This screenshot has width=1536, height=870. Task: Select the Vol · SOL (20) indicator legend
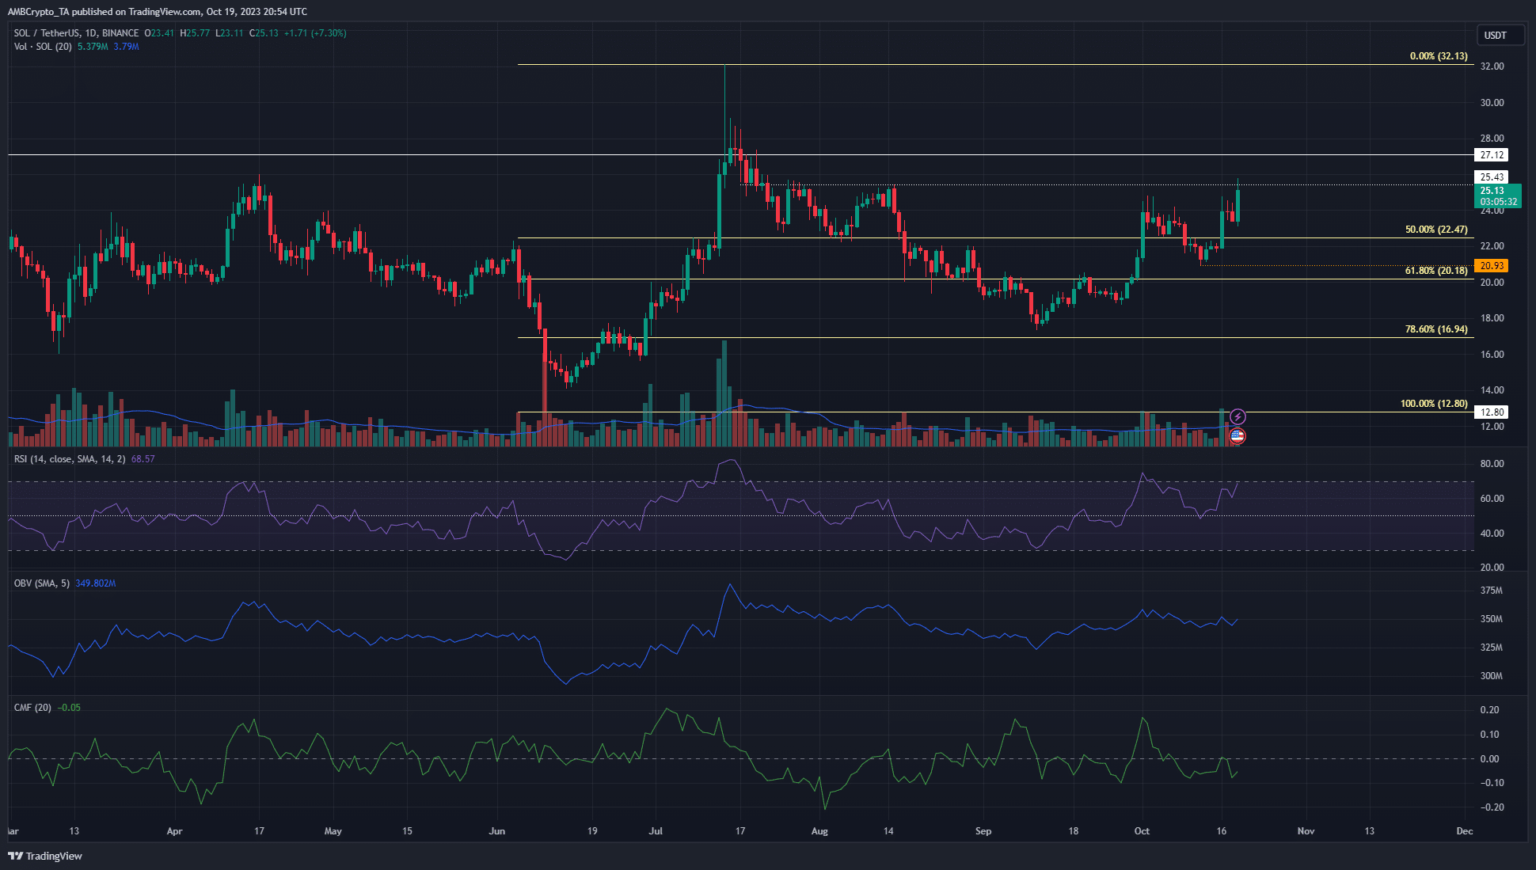[x=42, y=47]
